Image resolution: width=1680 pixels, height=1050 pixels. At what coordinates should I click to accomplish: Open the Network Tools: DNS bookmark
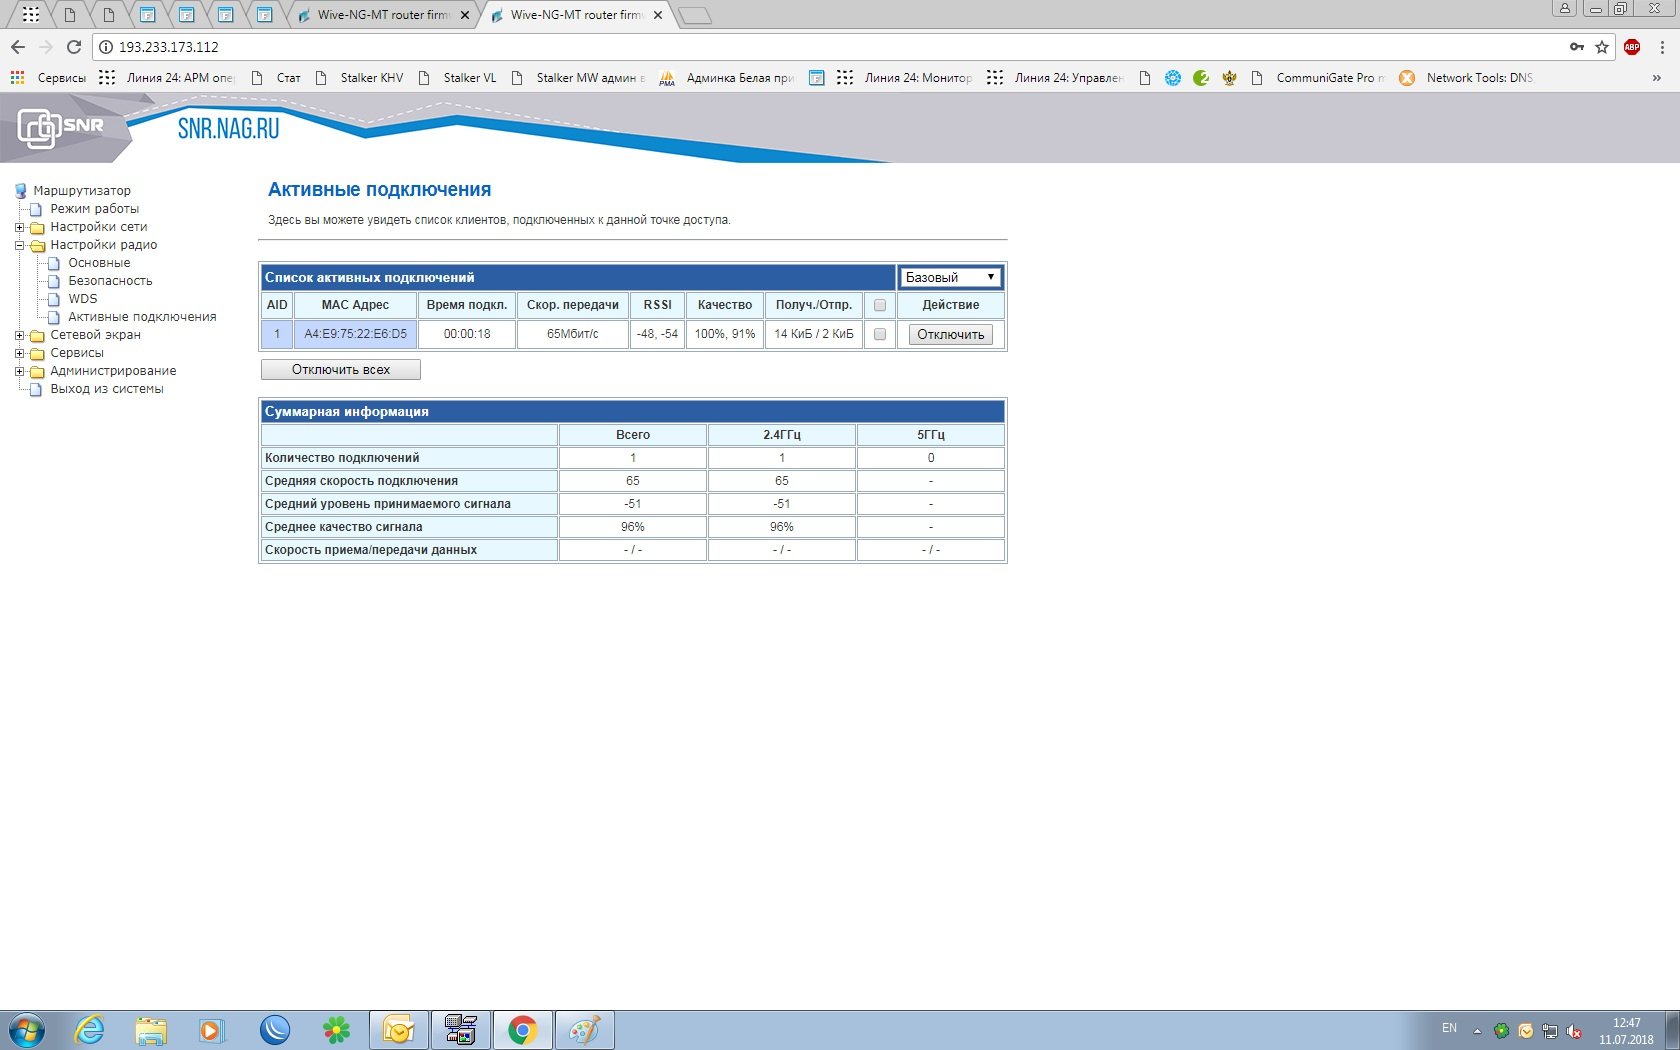(1466, 78)
